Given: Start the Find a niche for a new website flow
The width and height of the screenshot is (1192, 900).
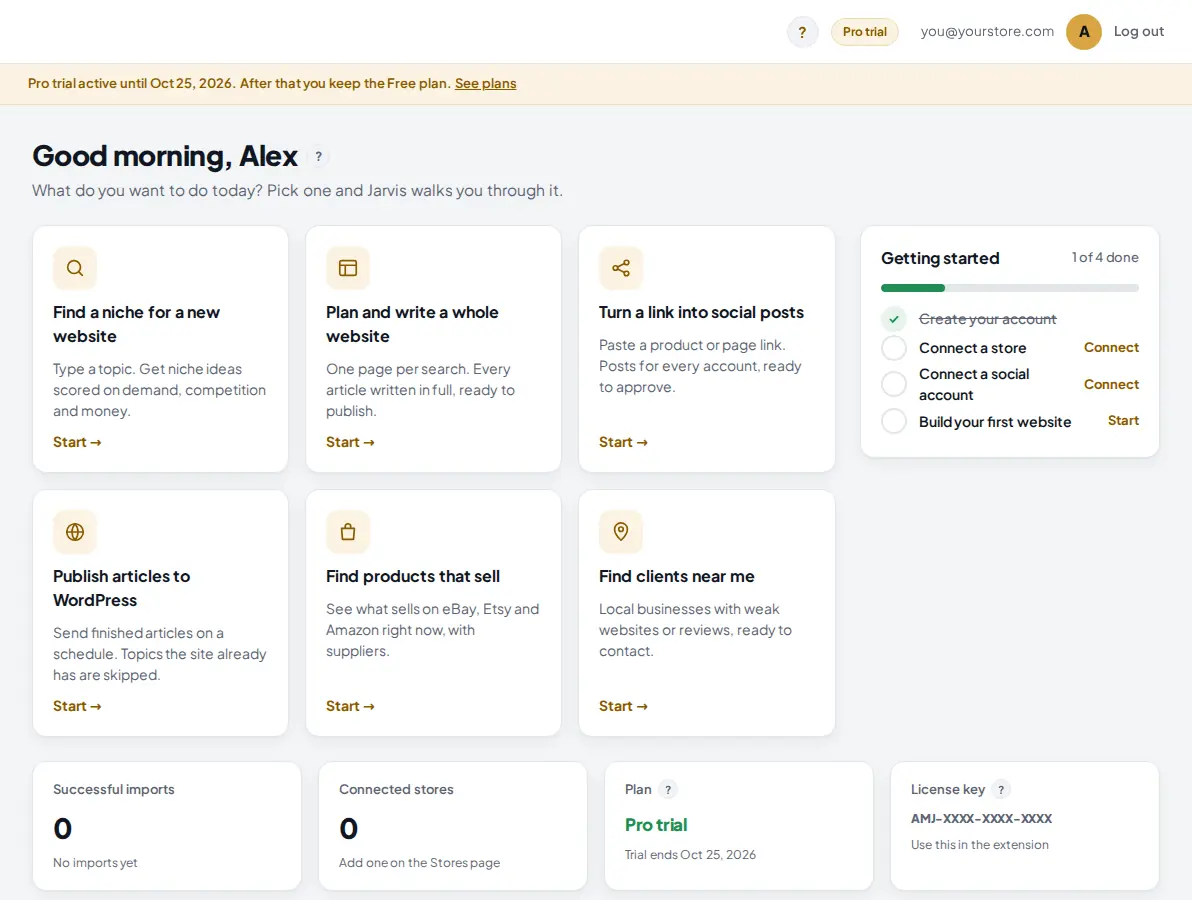Looking at the screenshot, I should pyautogui.click(x=77, y=442).
